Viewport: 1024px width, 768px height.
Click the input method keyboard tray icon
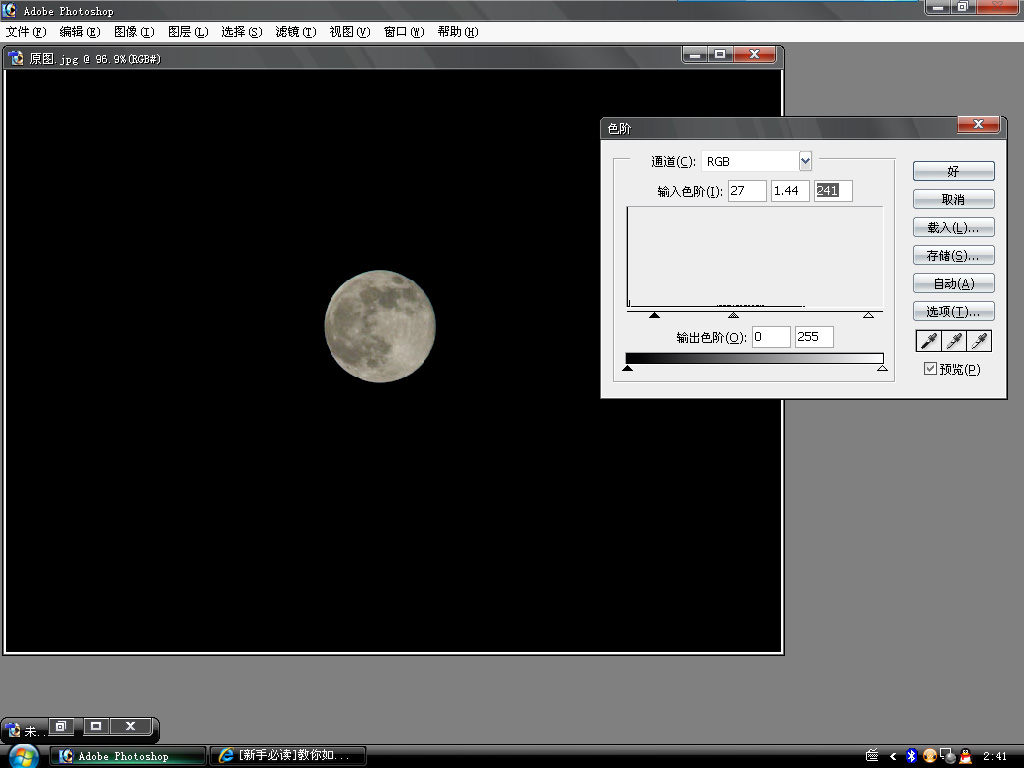coord(872,756)
